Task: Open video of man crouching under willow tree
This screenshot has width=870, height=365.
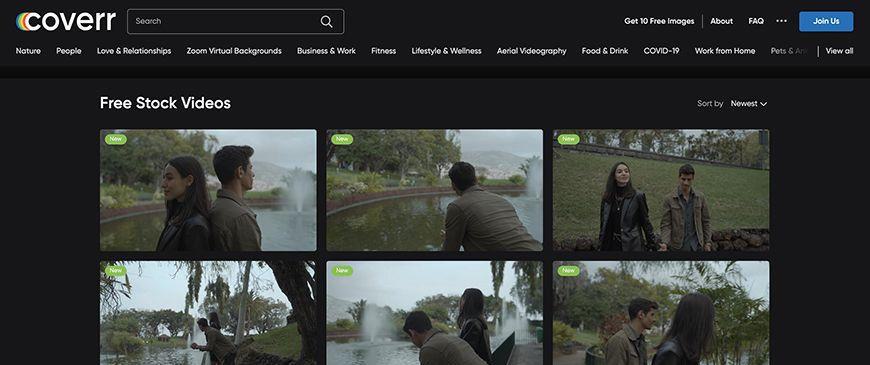Action: [208, 313]
